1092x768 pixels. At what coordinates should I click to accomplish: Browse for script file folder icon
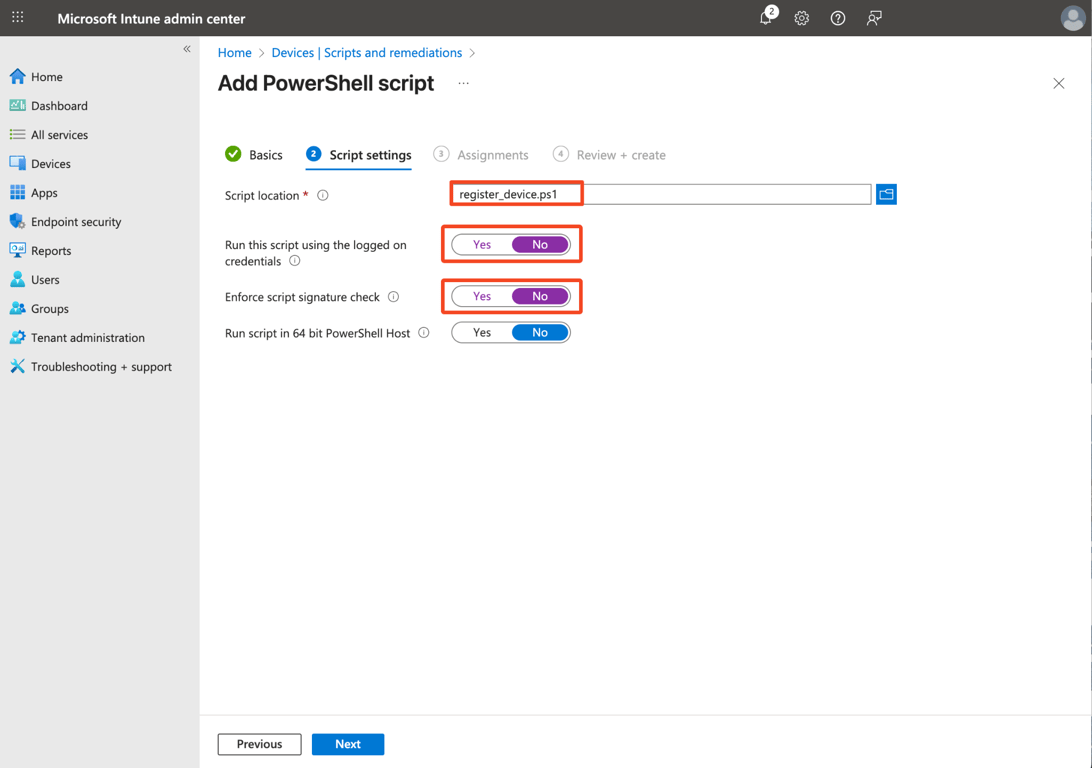coord(886,194)
